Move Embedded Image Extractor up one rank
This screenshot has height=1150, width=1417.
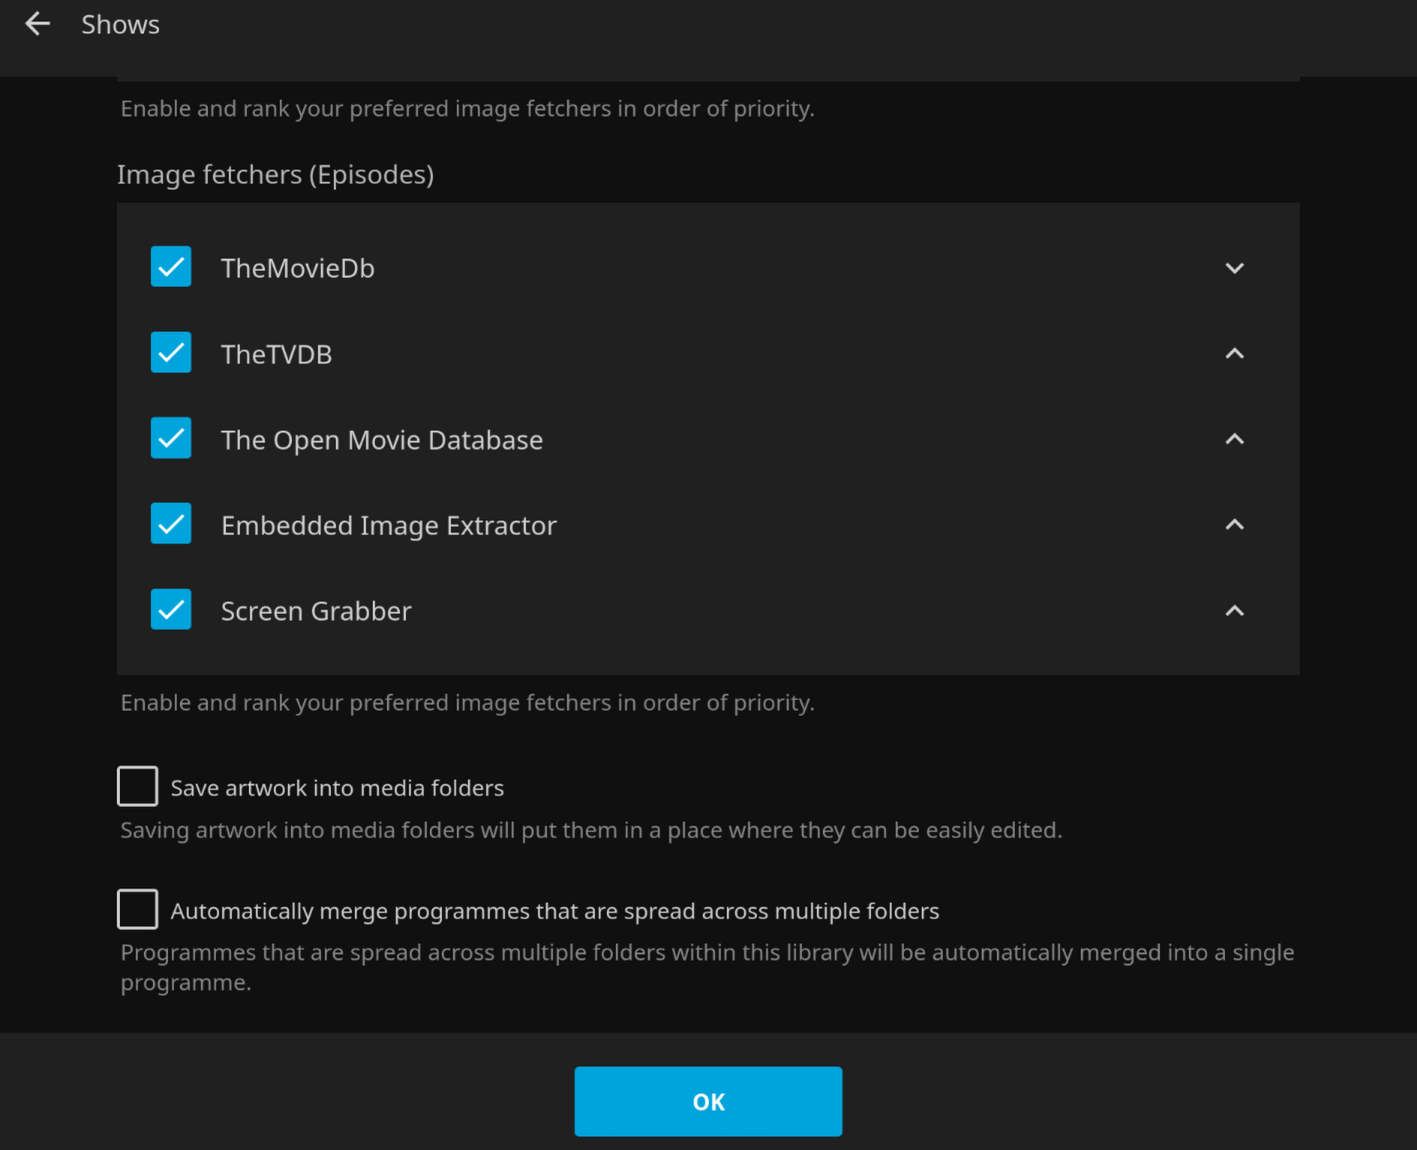(x=1234, y=525)
